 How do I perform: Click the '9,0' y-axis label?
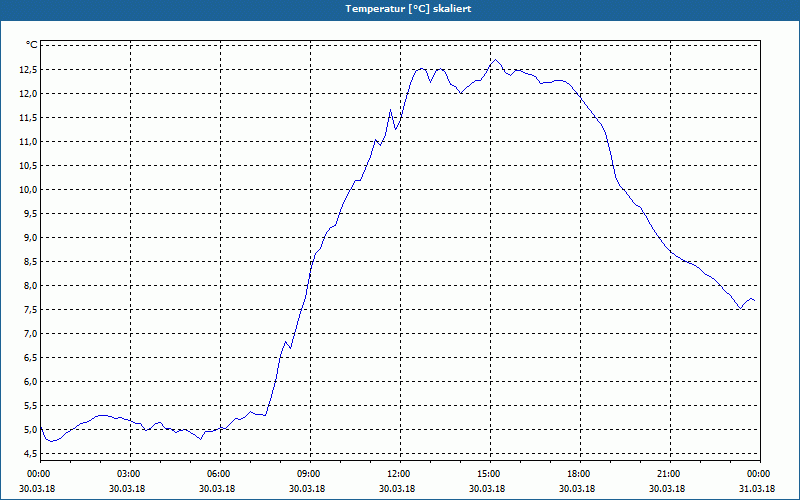point(30,237)
